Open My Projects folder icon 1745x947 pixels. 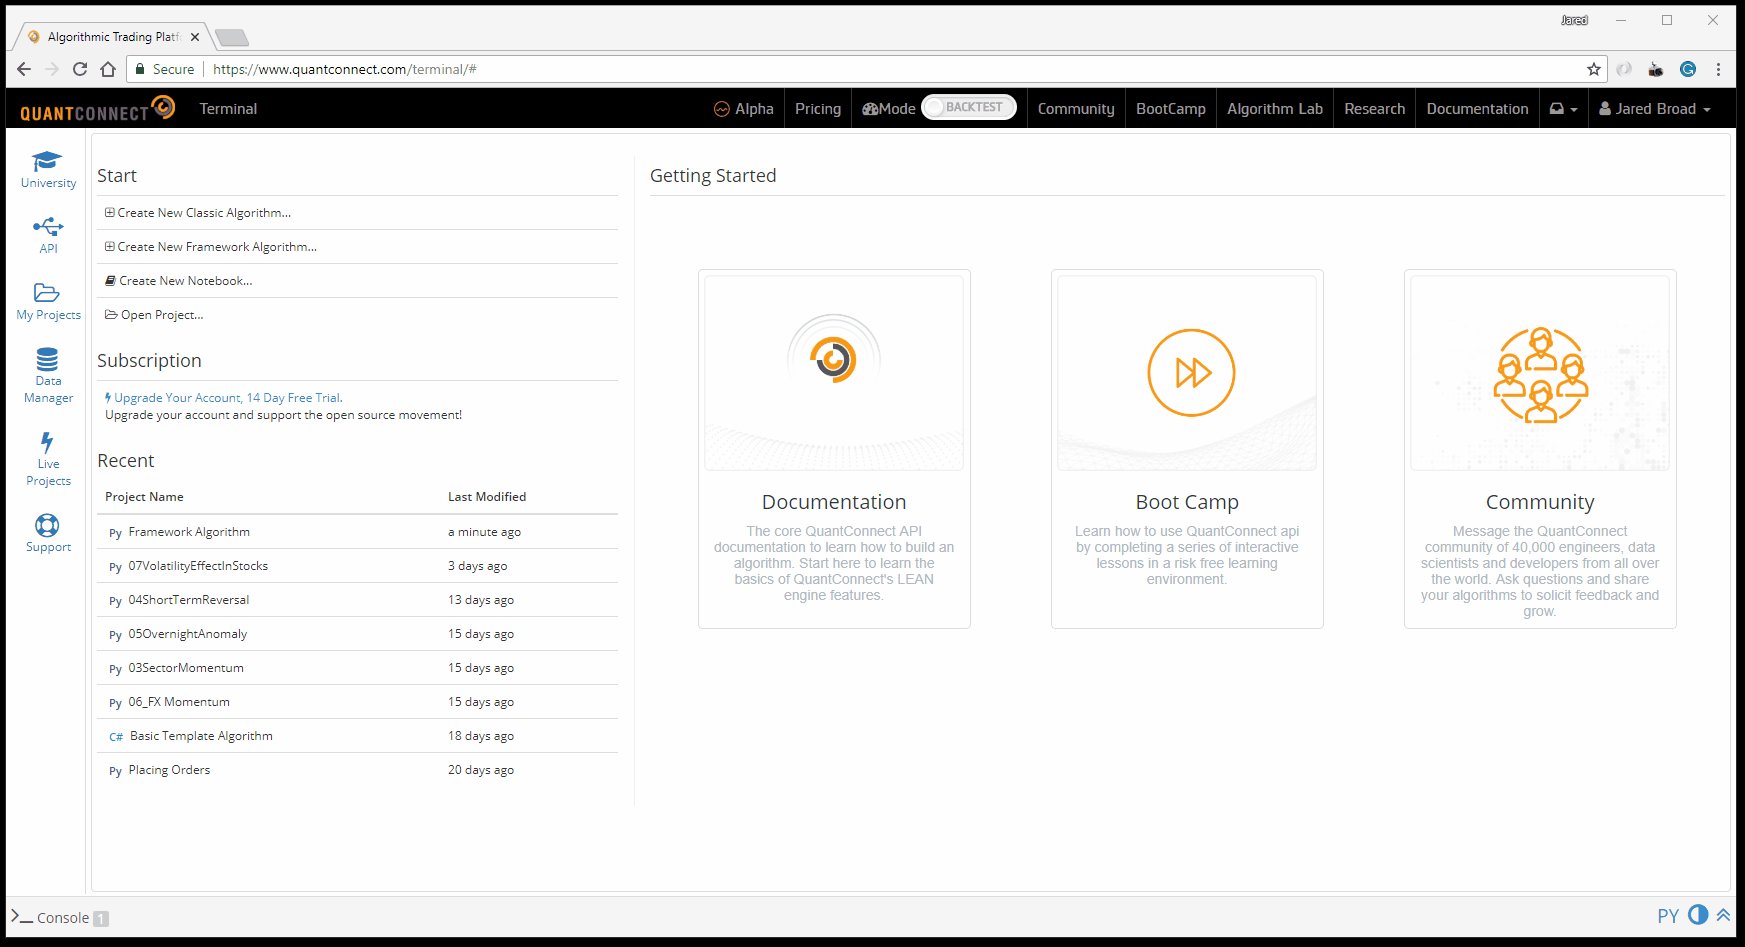point(47,293)
